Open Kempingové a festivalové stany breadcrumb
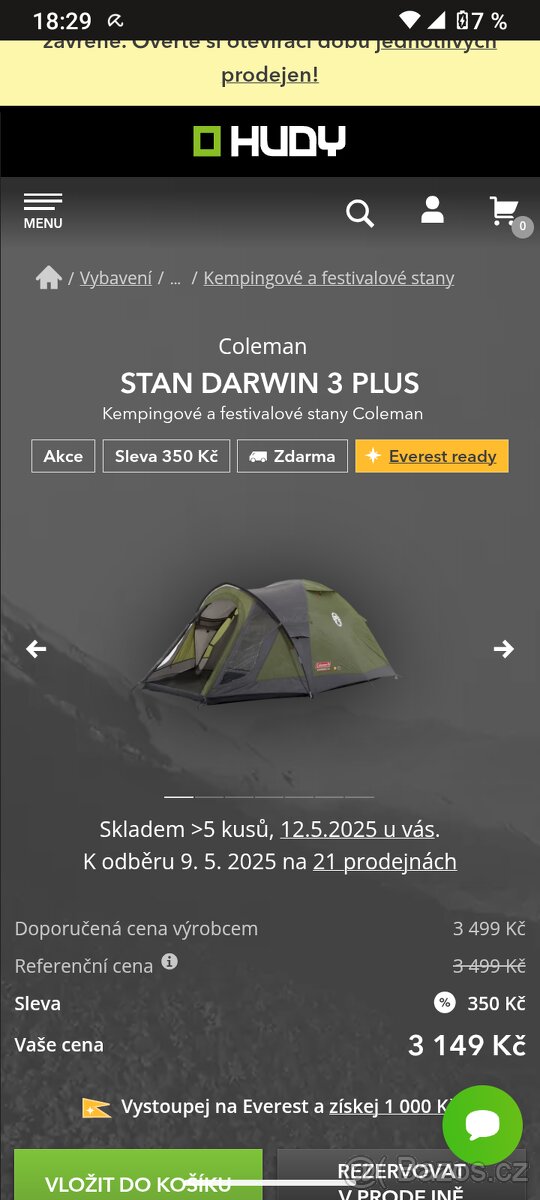This screenshot has width=540, height=1200. tap(329, 278)
